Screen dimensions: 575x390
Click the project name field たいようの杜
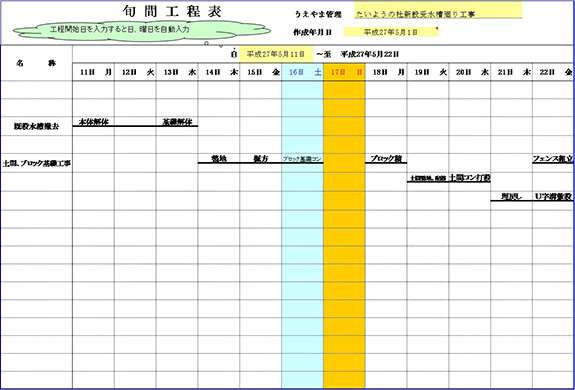[x=438, y=15]
